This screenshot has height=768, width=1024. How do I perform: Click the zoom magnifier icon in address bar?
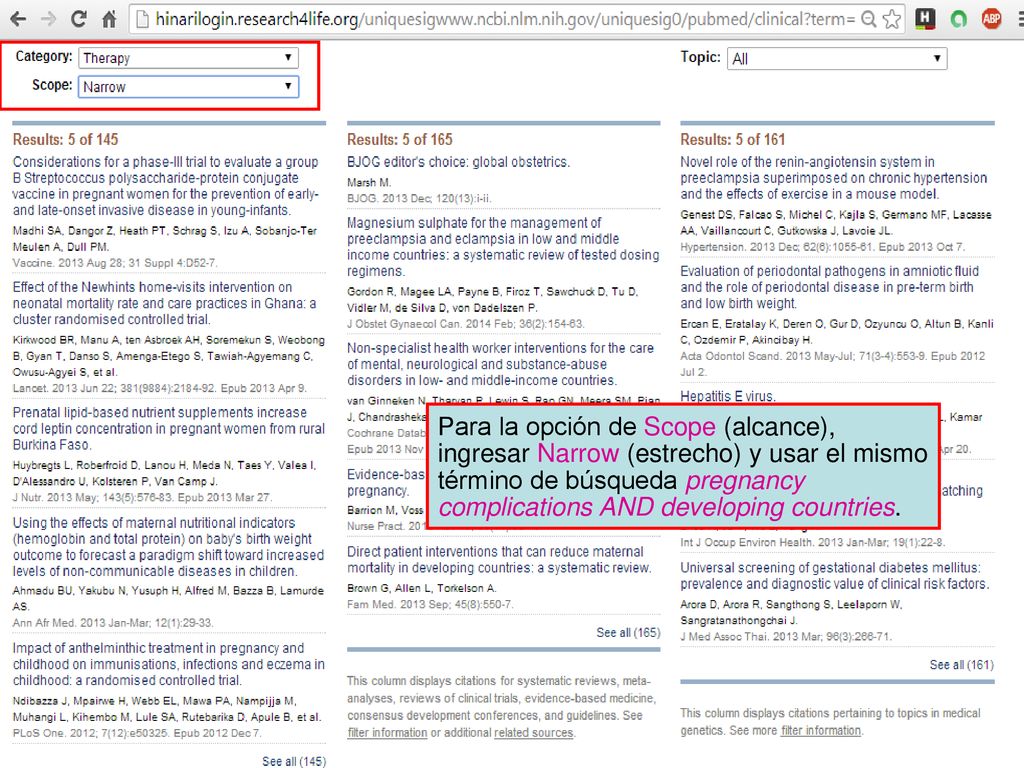click(x=869, y=19)
